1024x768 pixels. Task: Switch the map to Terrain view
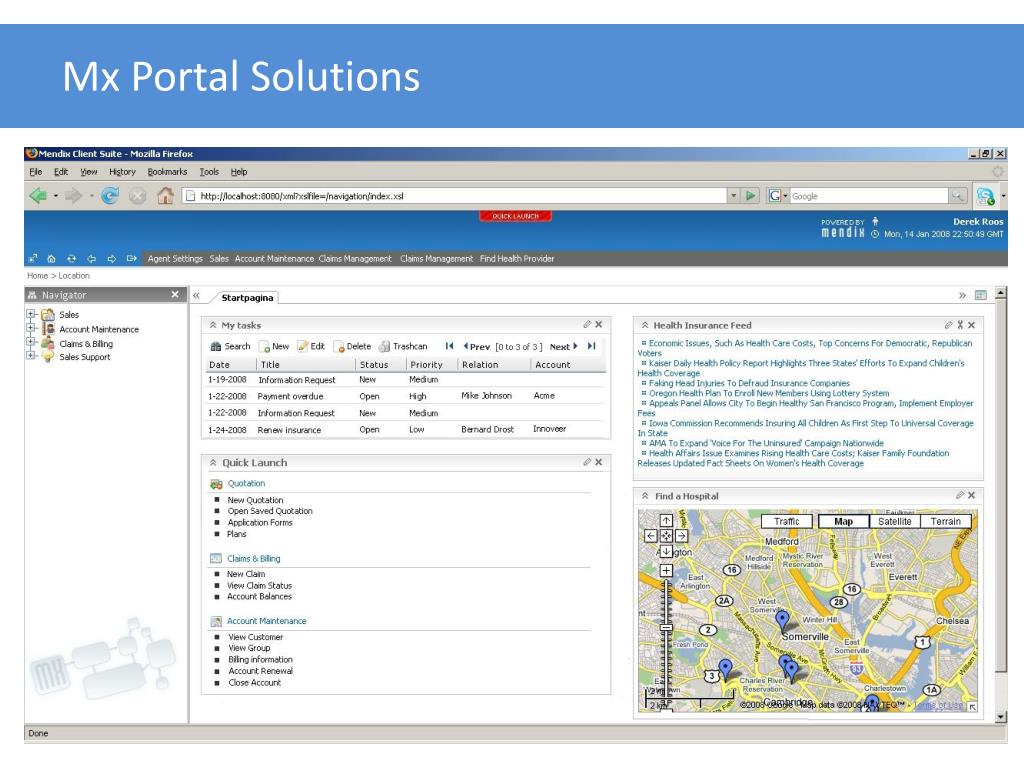[946, 521]
